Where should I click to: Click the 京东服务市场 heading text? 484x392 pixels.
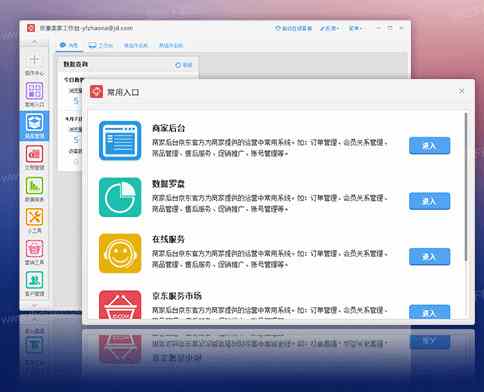pos(177,296)
